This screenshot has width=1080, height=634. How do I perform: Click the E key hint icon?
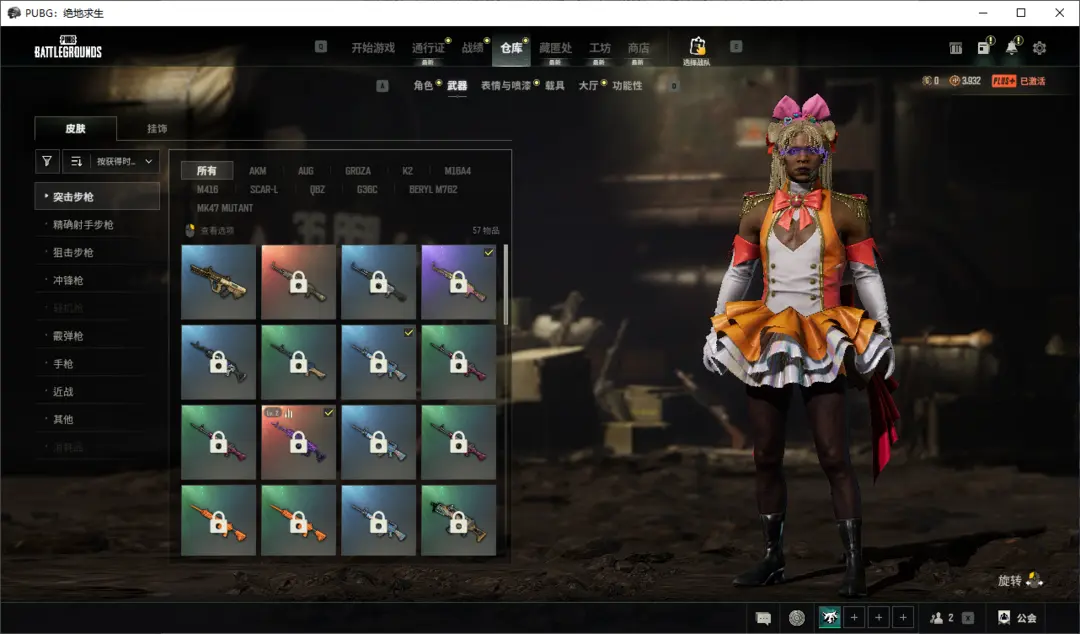pos(736,47)
